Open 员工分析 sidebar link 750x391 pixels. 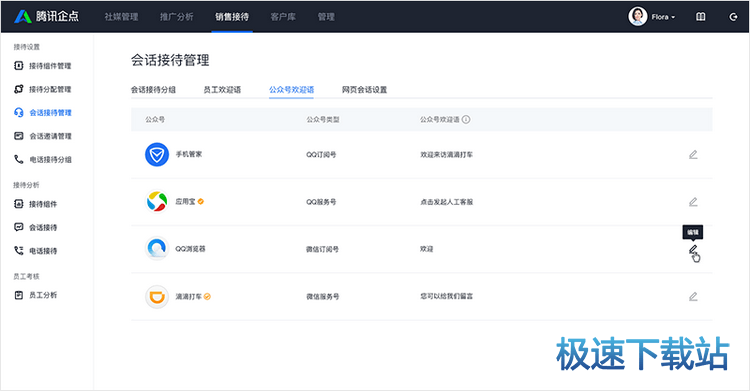click(43, 295)
